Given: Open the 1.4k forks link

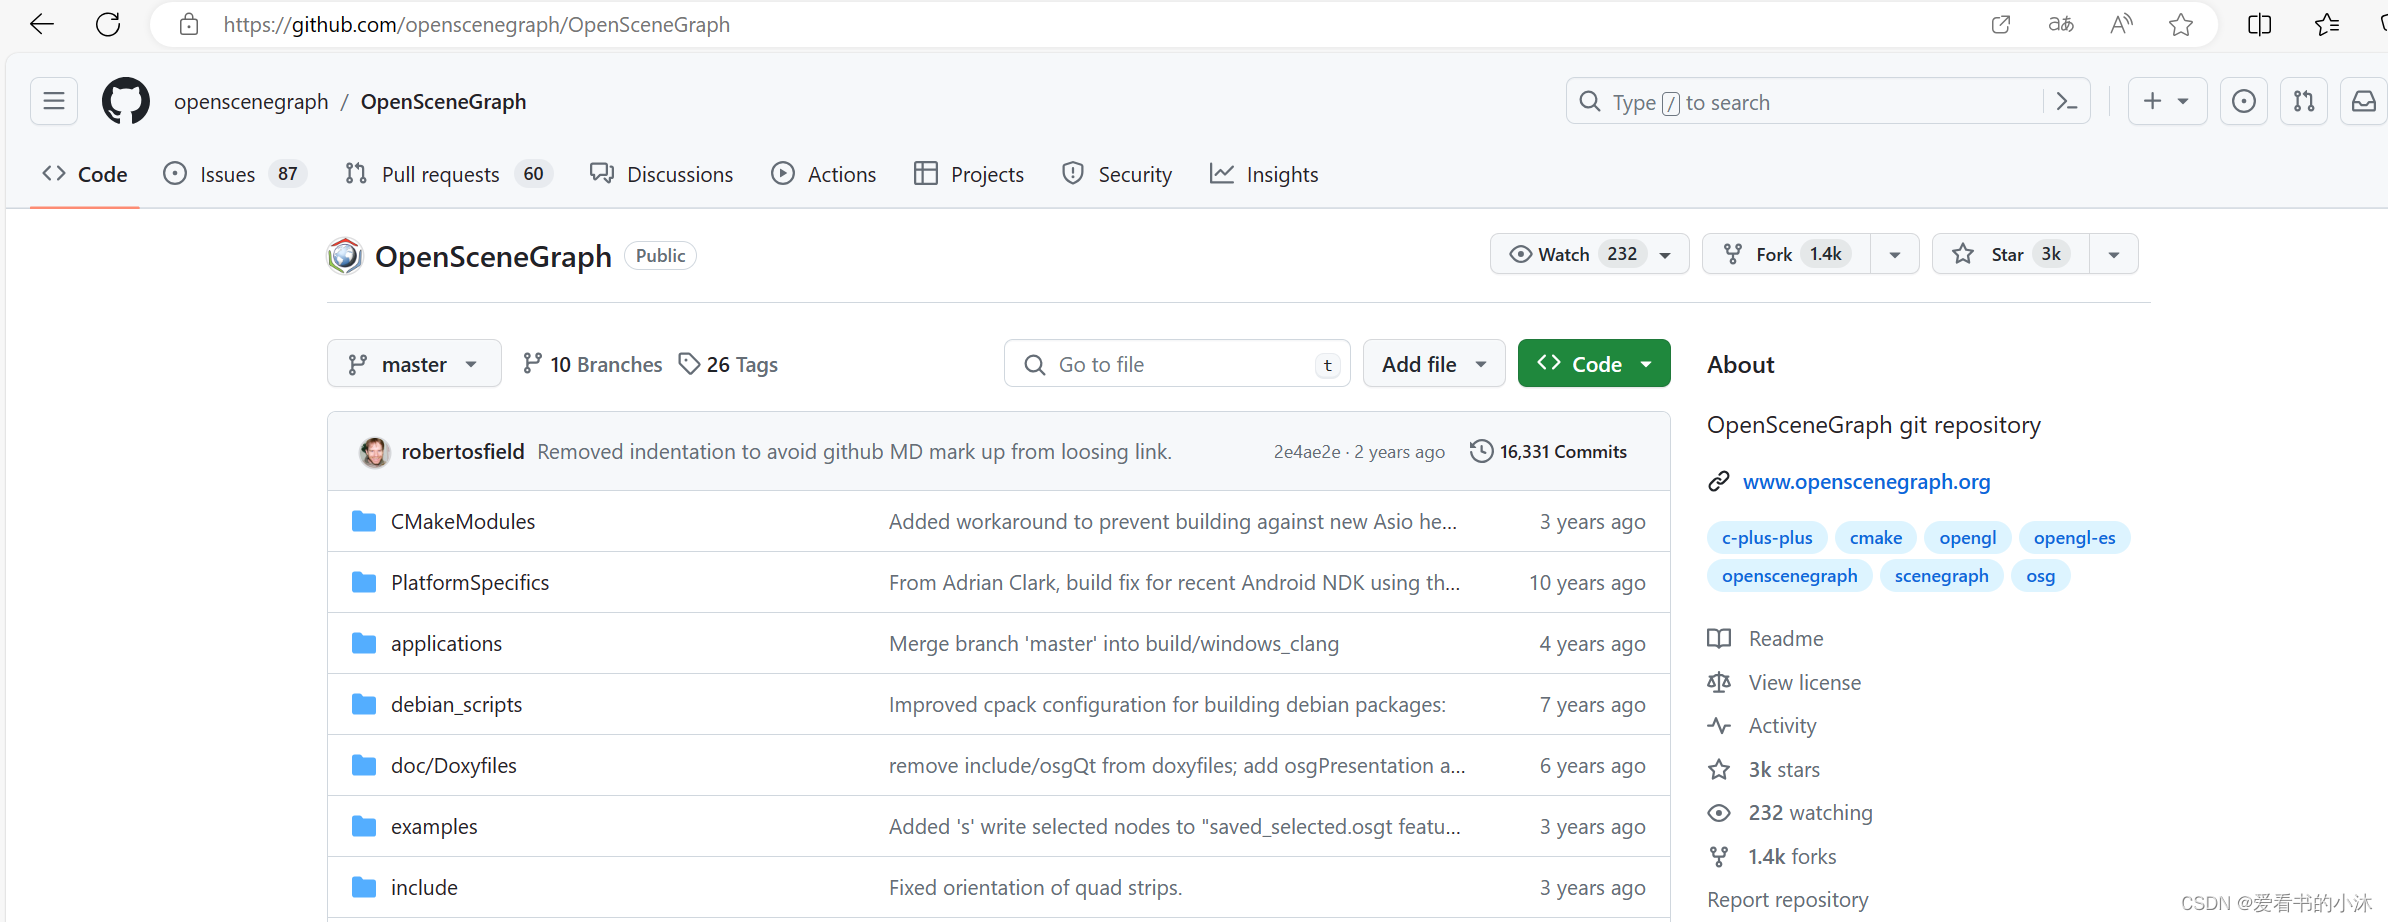Looking at the screenshot, I should 1772,856.
